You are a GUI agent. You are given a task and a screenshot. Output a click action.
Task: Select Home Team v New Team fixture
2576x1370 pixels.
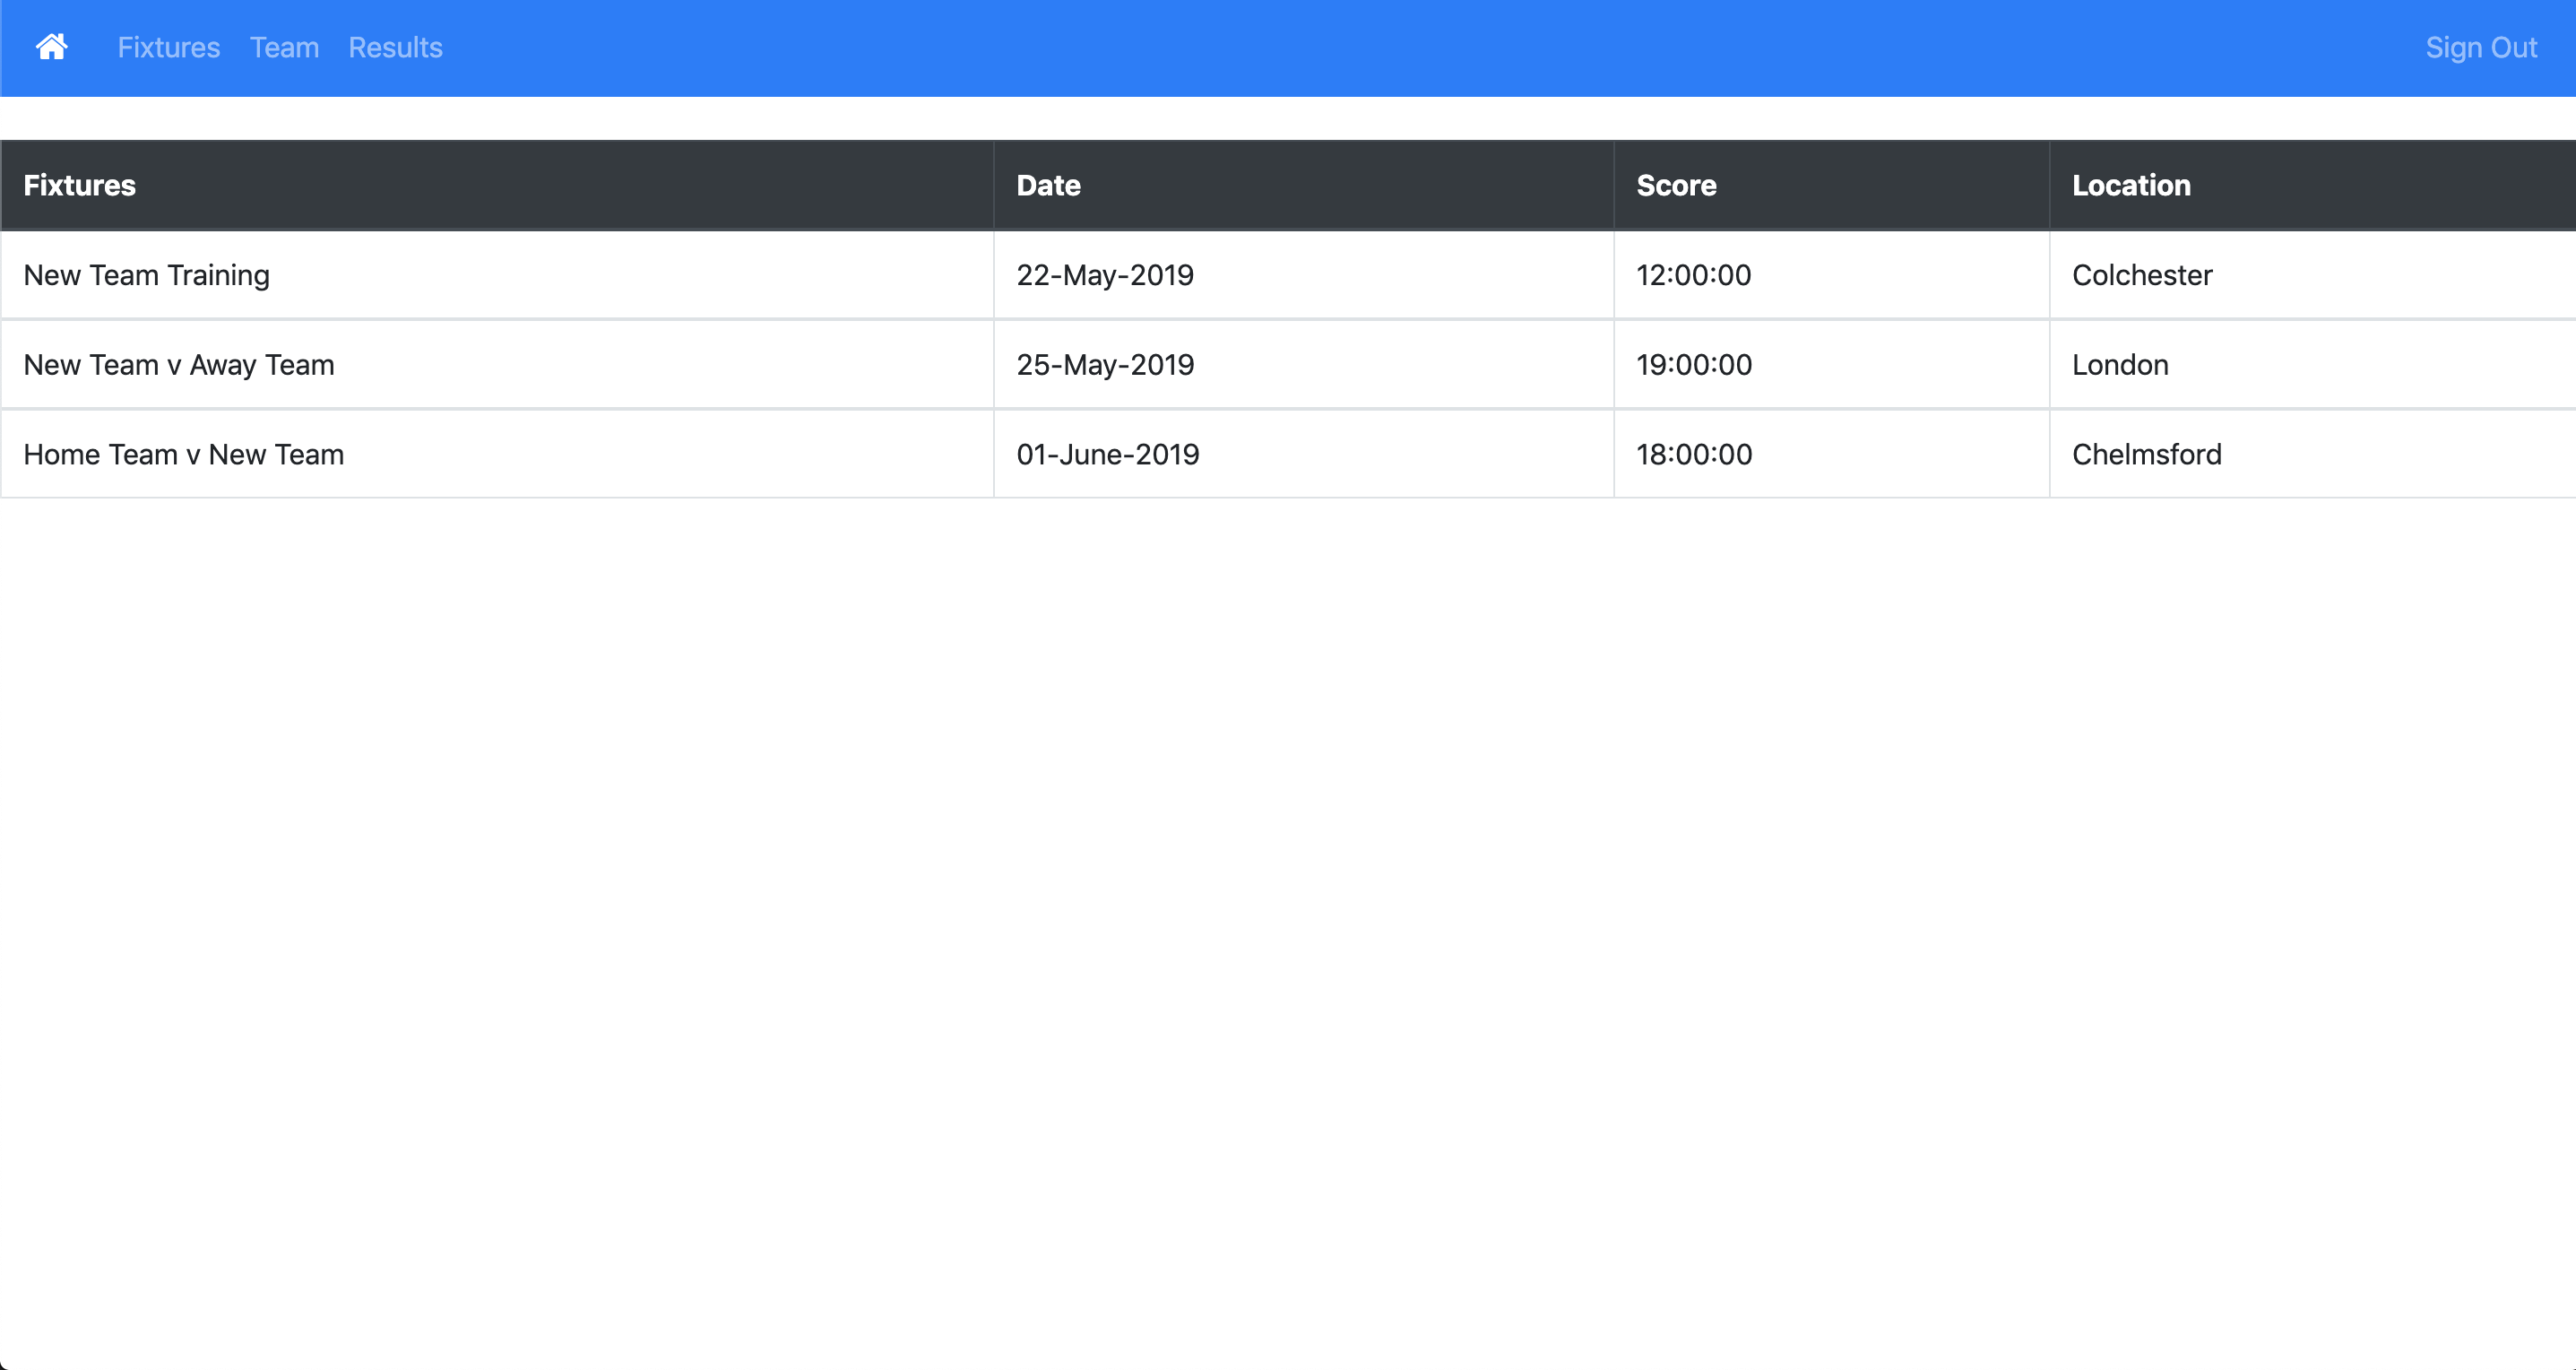coord(184,454)
